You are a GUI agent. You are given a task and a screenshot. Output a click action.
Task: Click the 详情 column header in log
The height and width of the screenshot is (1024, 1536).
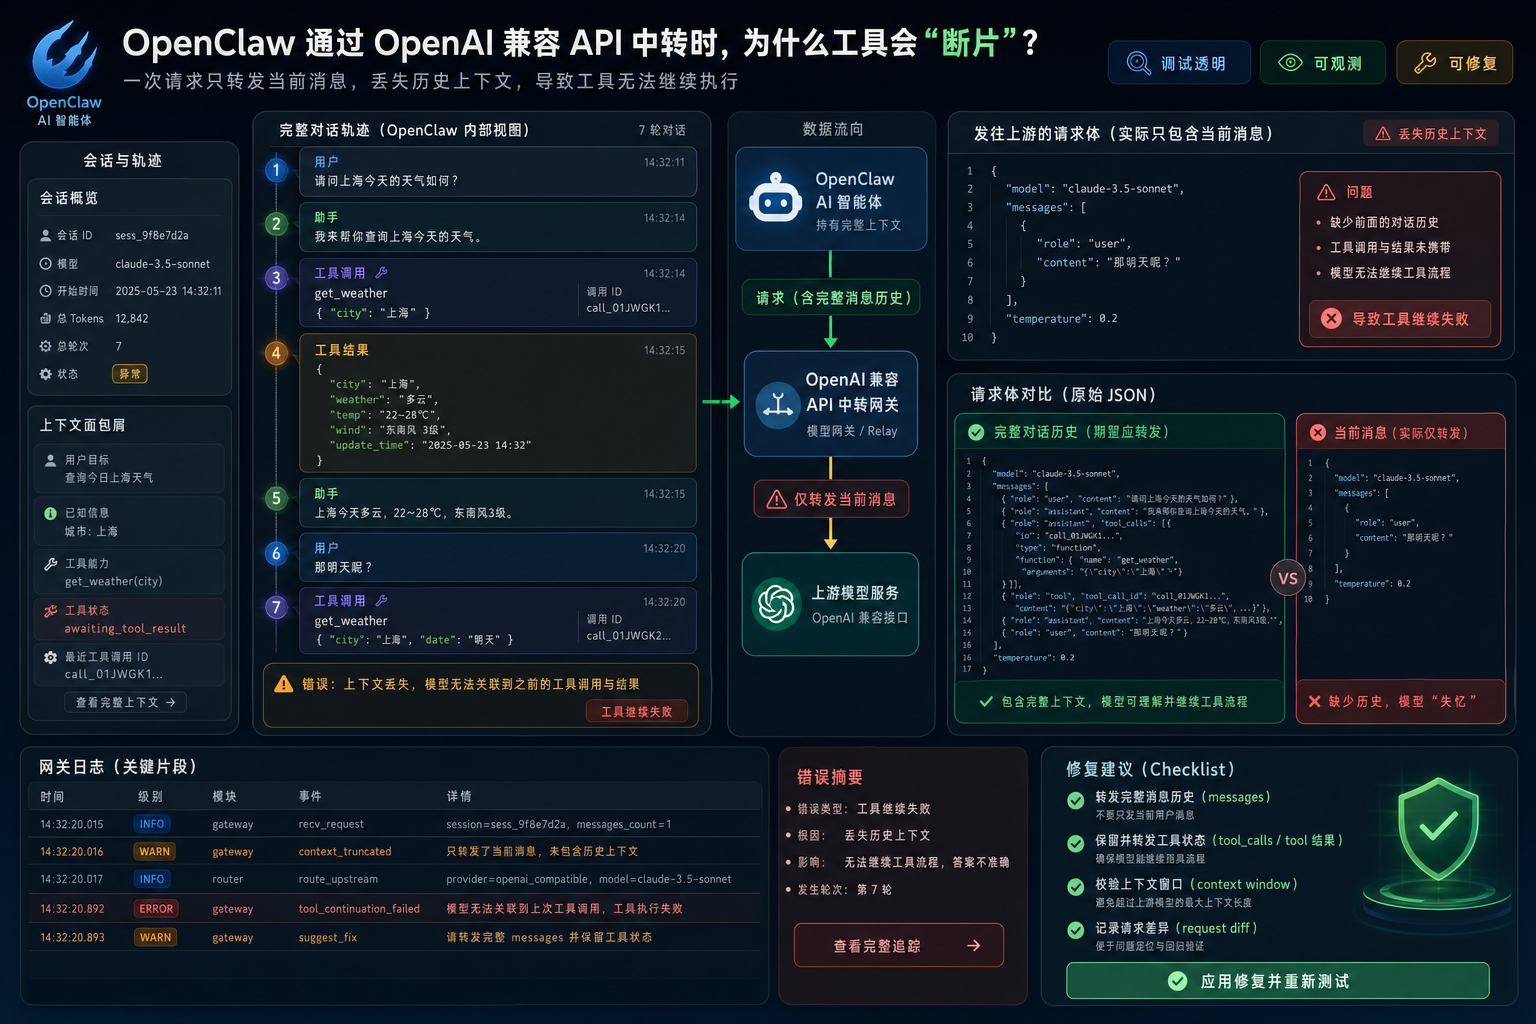click(x=459, y=797)
